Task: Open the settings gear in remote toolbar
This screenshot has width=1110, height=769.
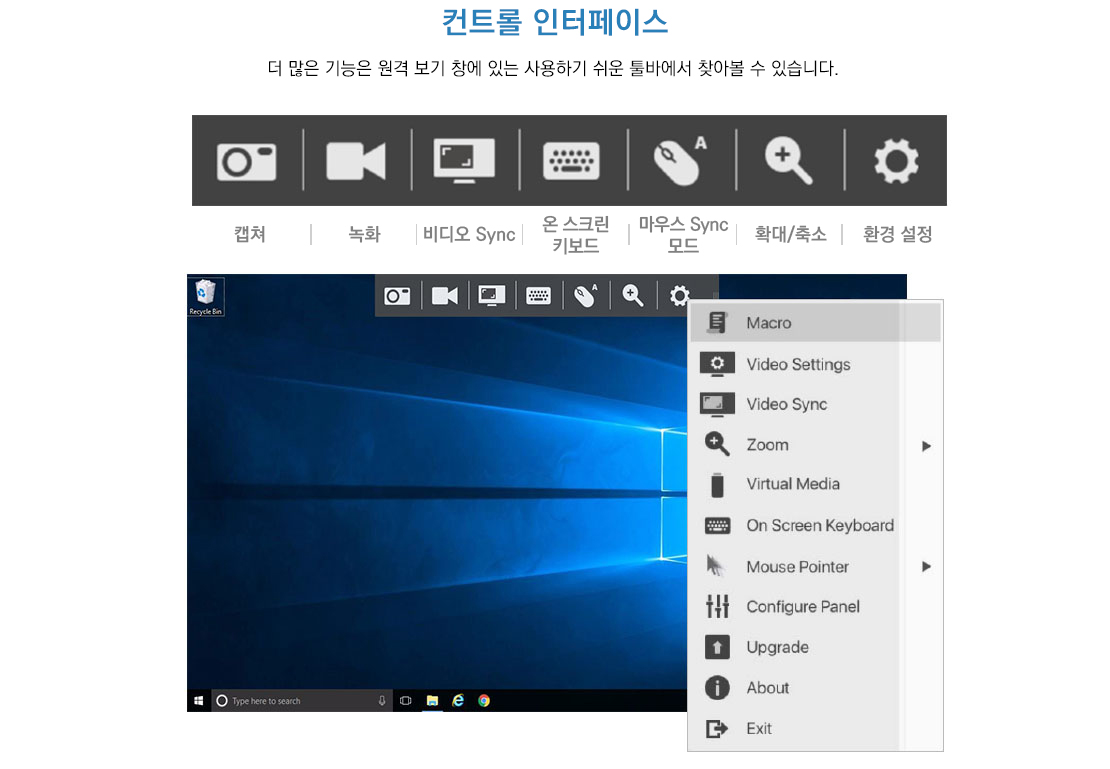Action: [680, 296]
